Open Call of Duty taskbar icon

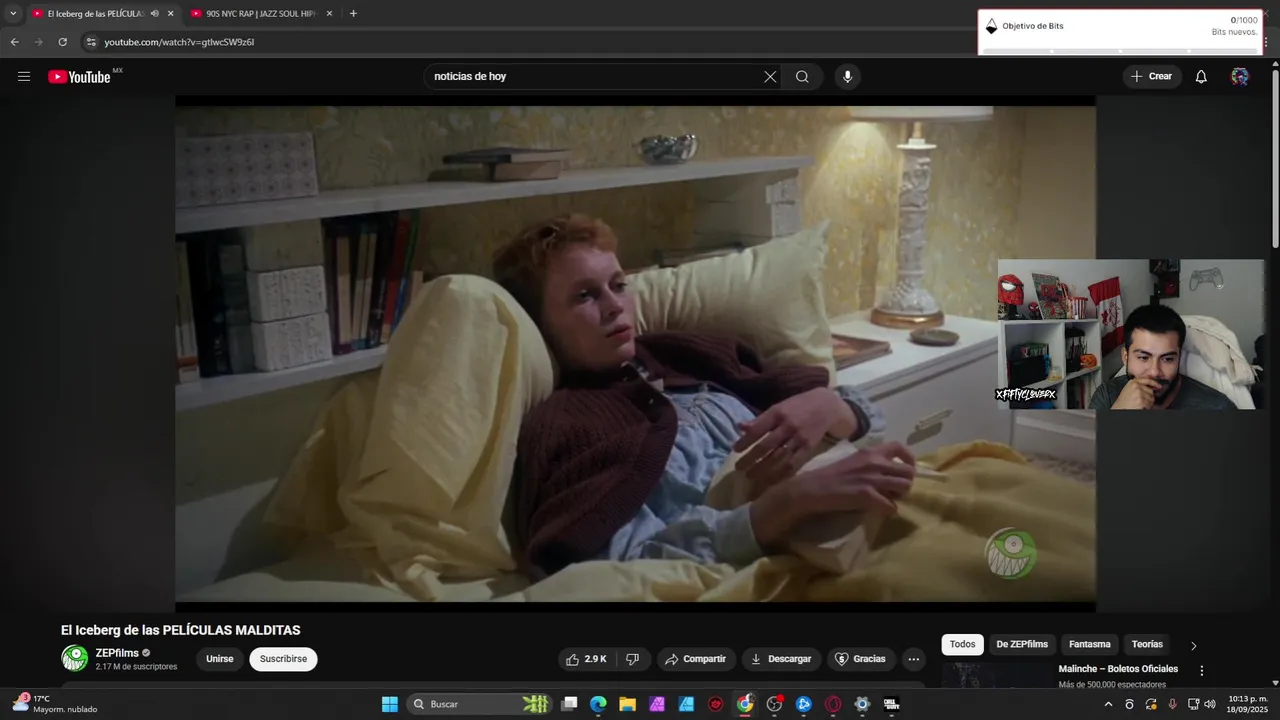coord(891,704)
